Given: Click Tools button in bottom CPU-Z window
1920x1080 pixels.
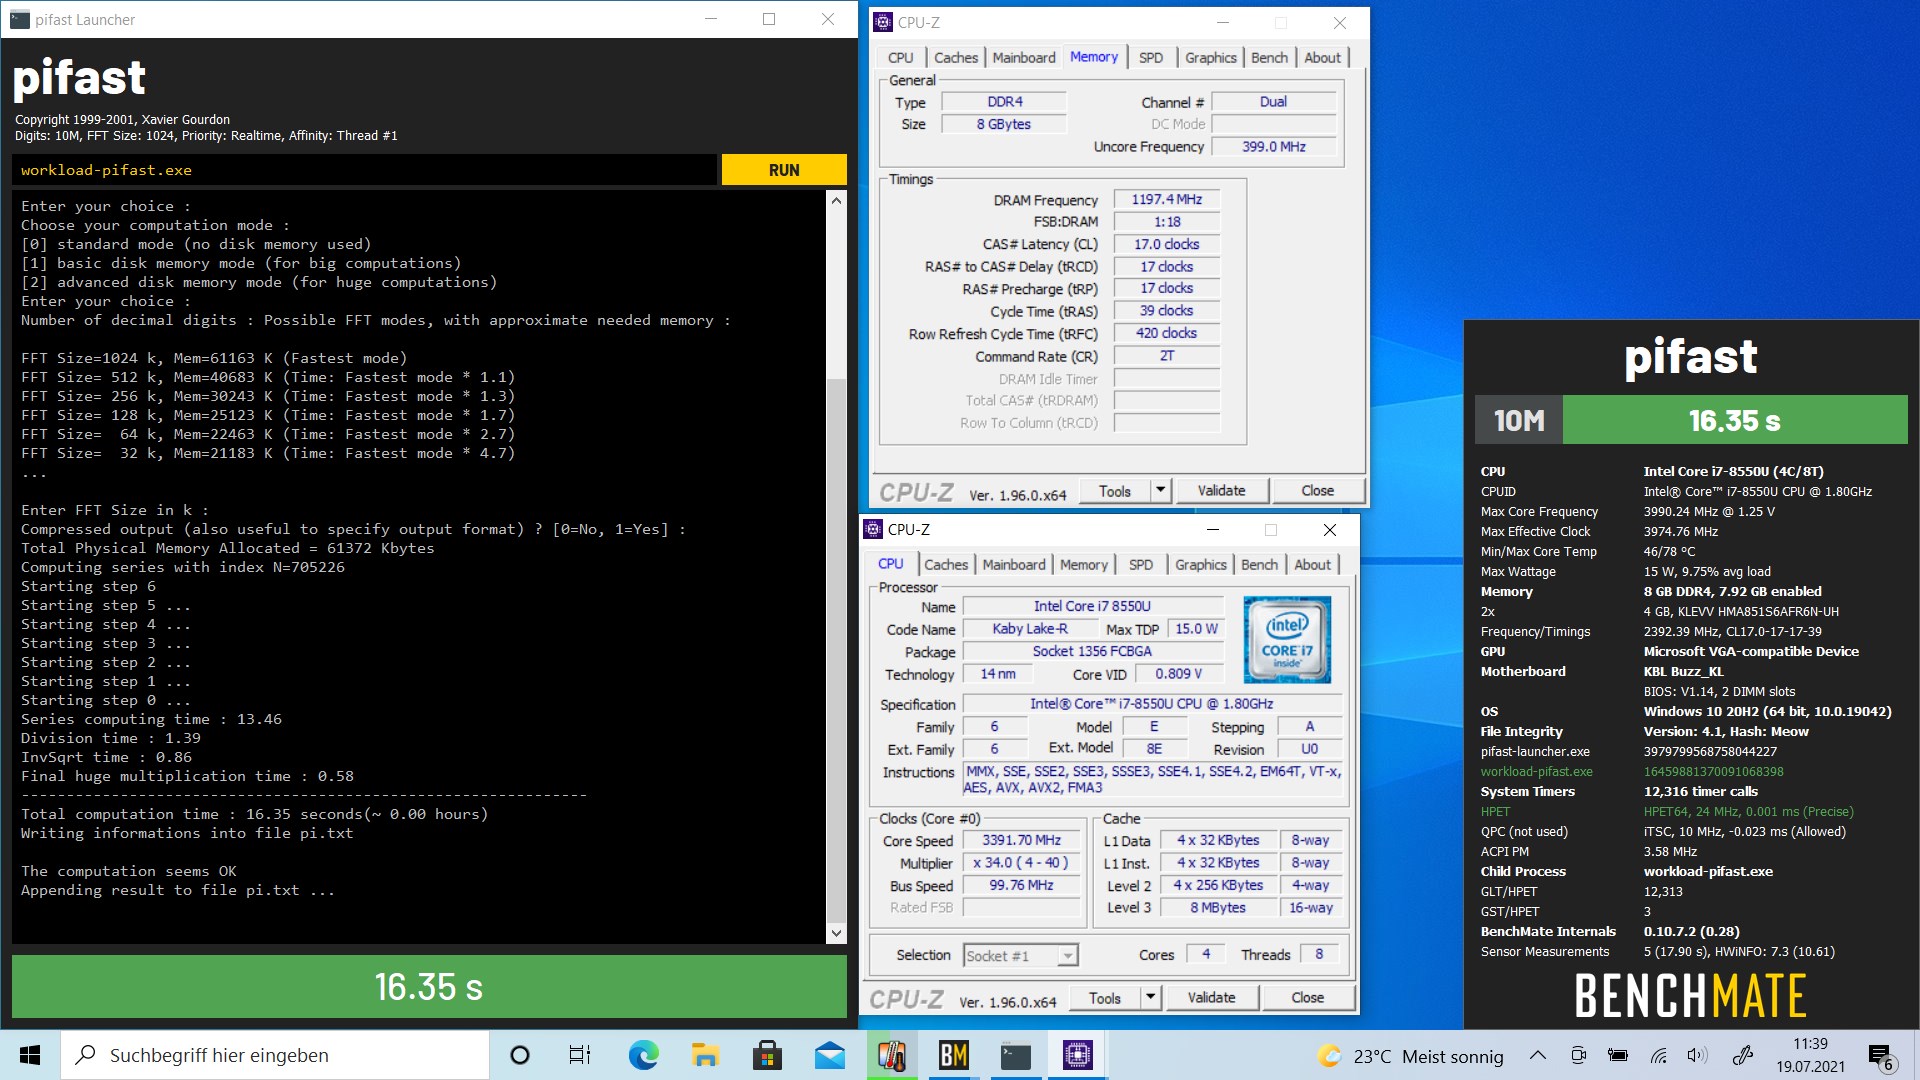Looking at the screenshot, I should [1105, 998].
